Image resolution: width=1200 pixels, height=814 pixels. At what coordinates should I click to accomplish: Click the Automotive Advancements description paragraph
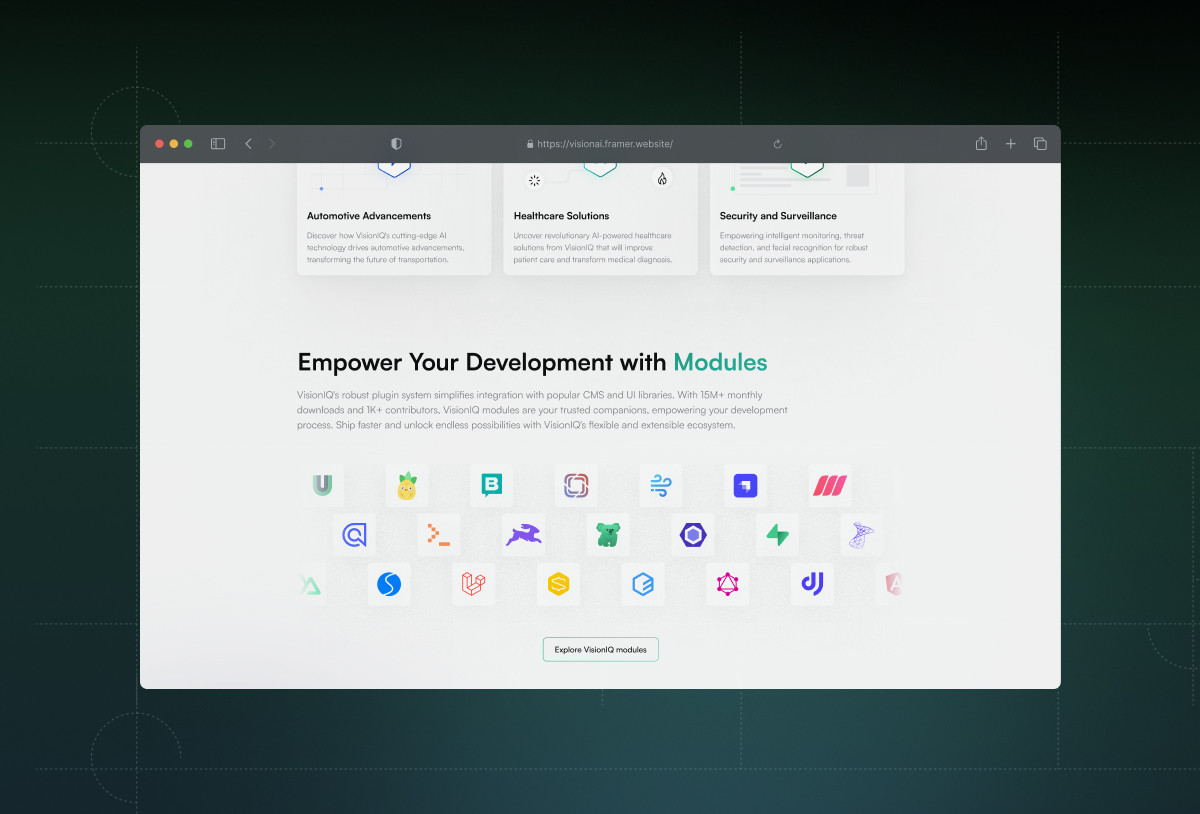(x=386, y=248)
